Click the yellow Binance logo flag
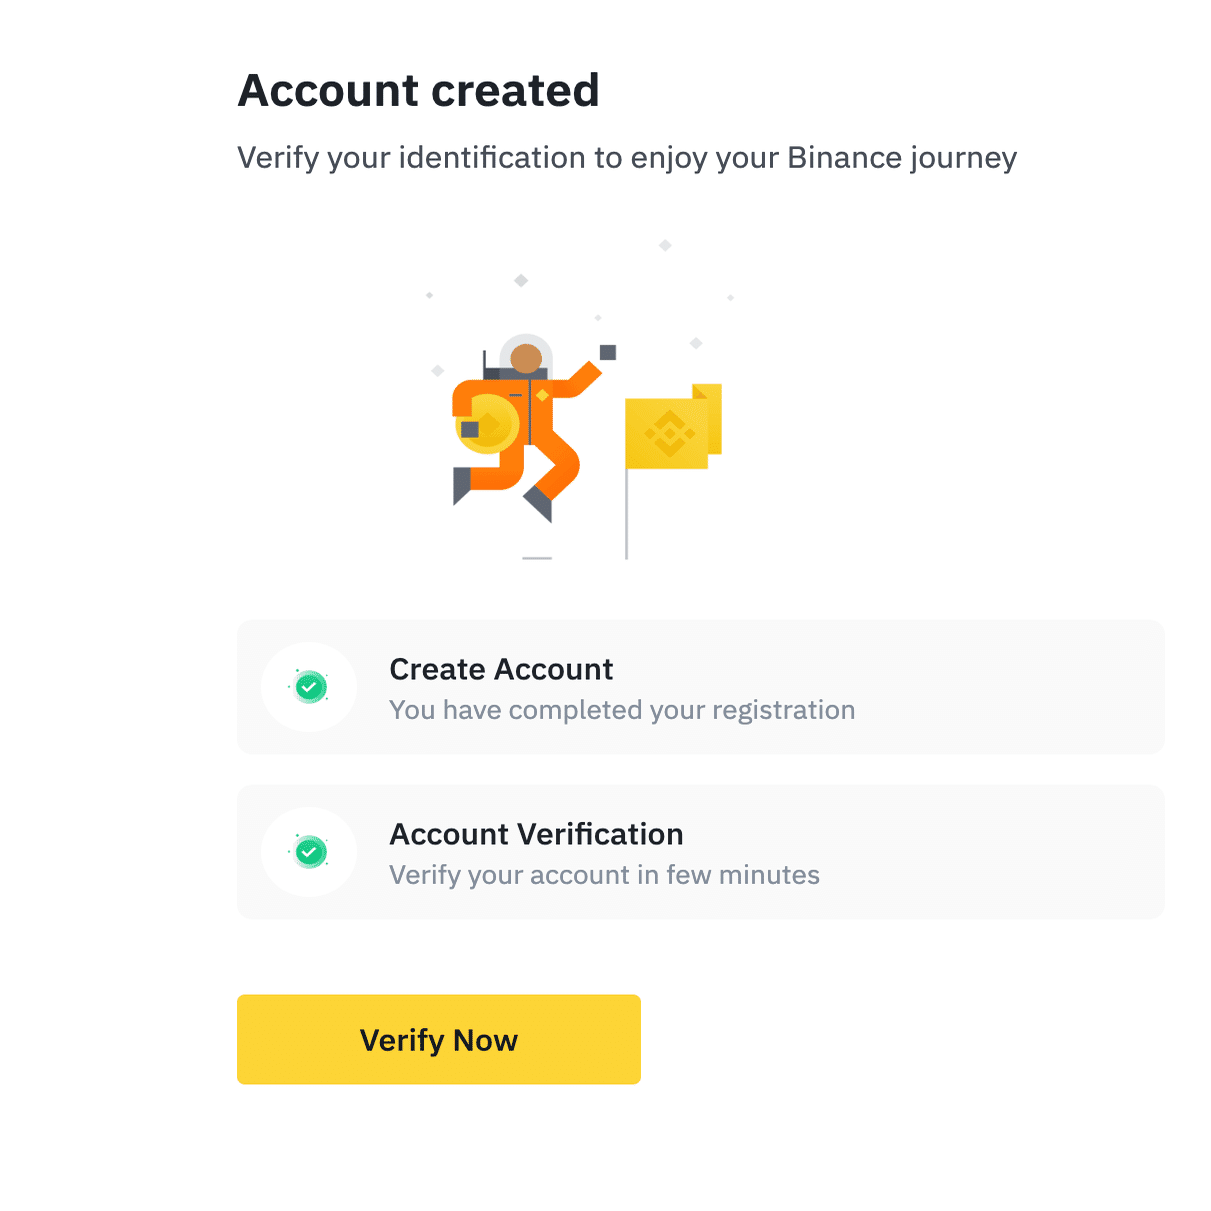Screen dimensions: 1211x1211 tap(666, 433)
